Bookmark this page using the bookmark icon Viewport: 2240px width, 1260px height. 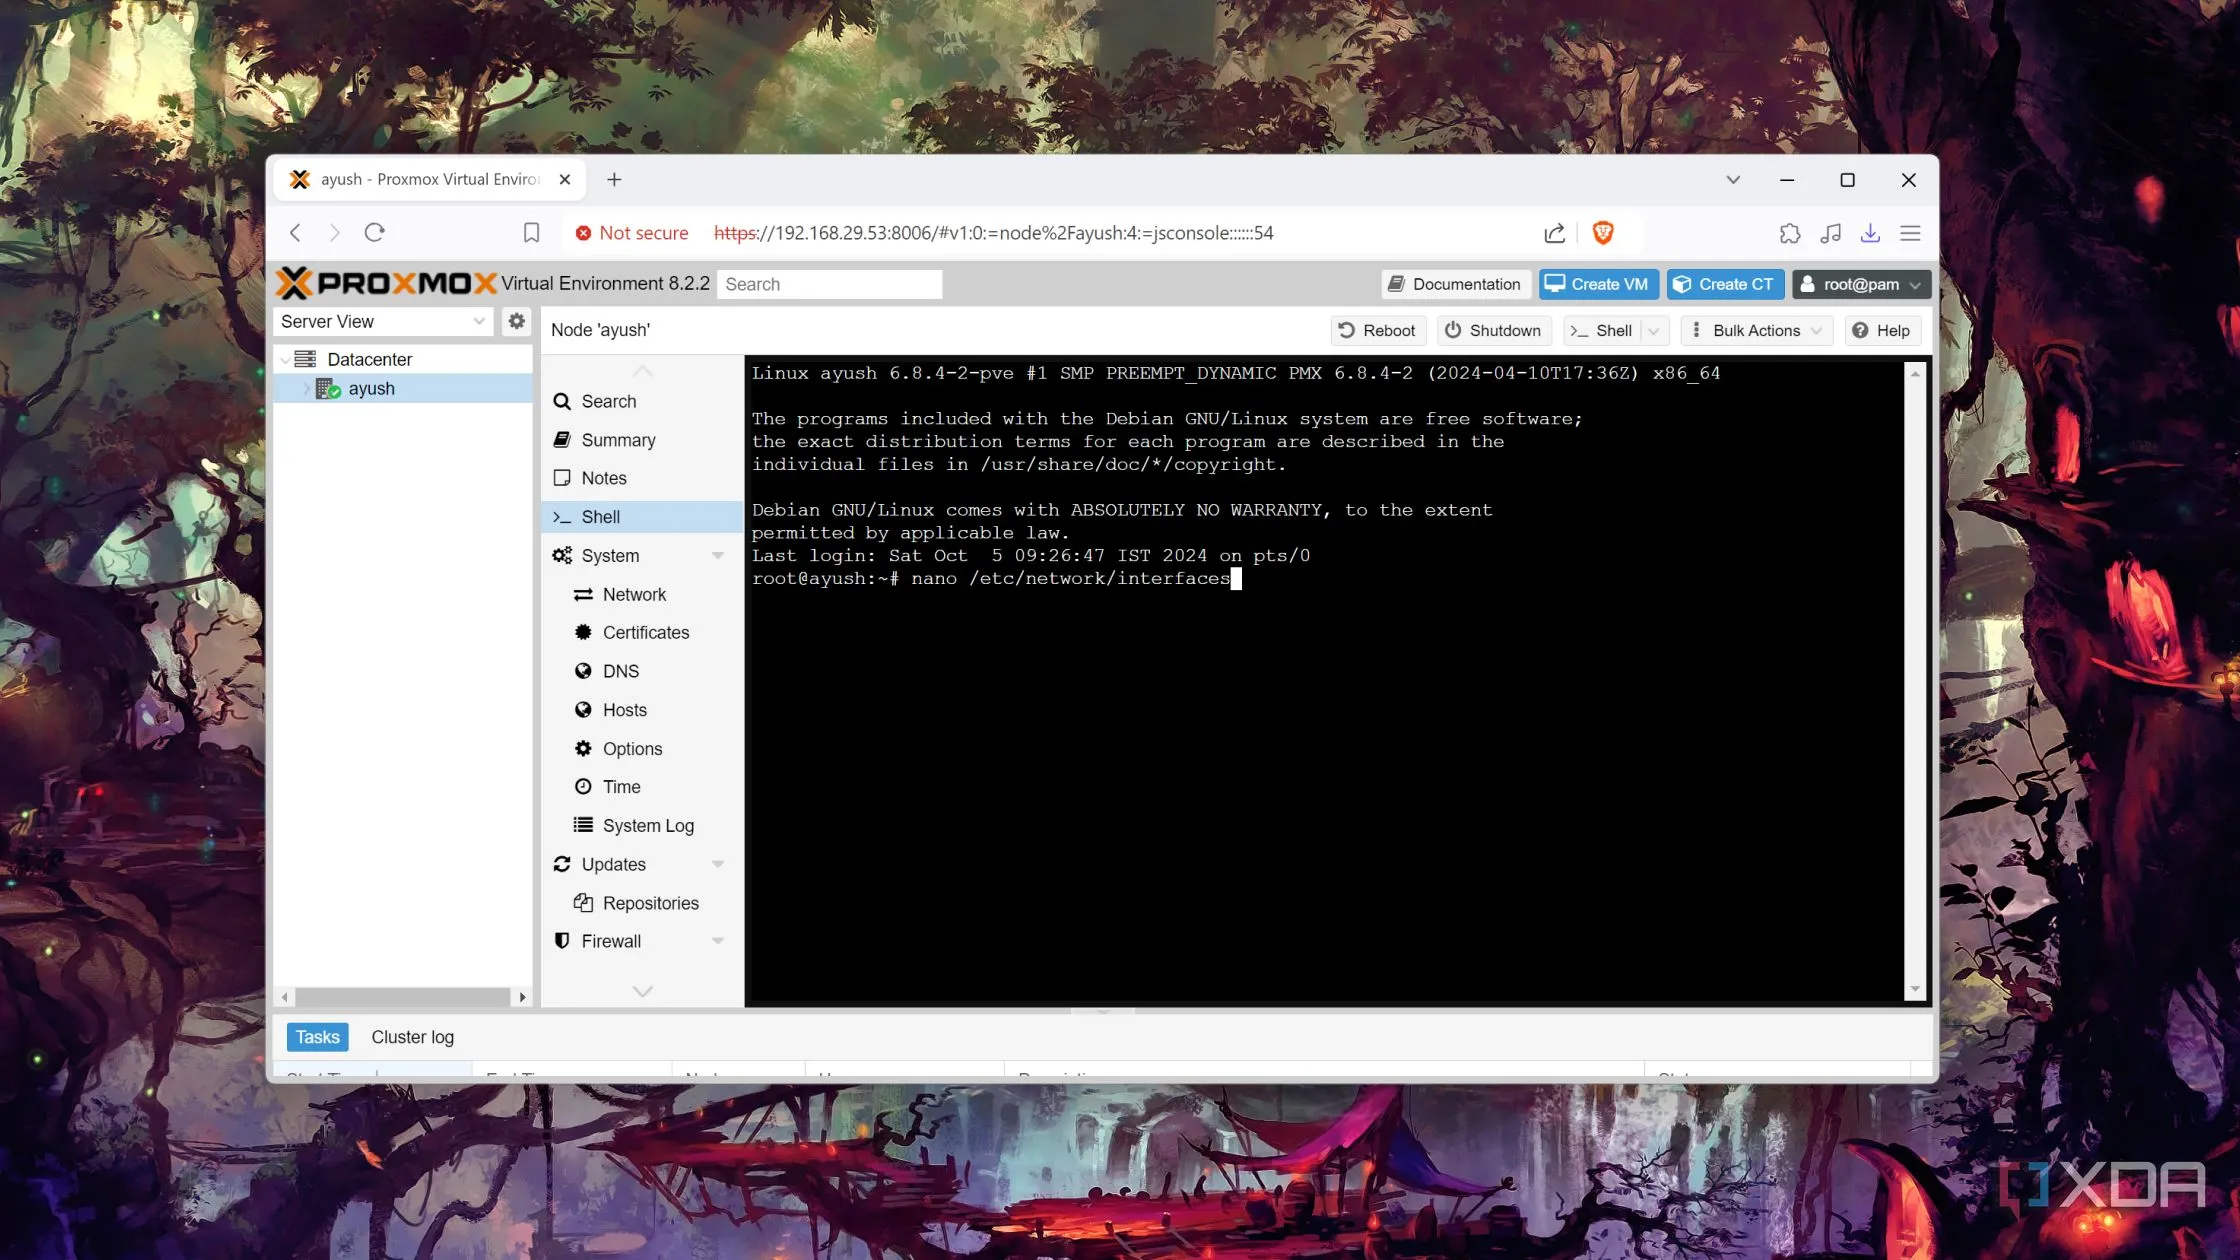click(x=531, y=233)
